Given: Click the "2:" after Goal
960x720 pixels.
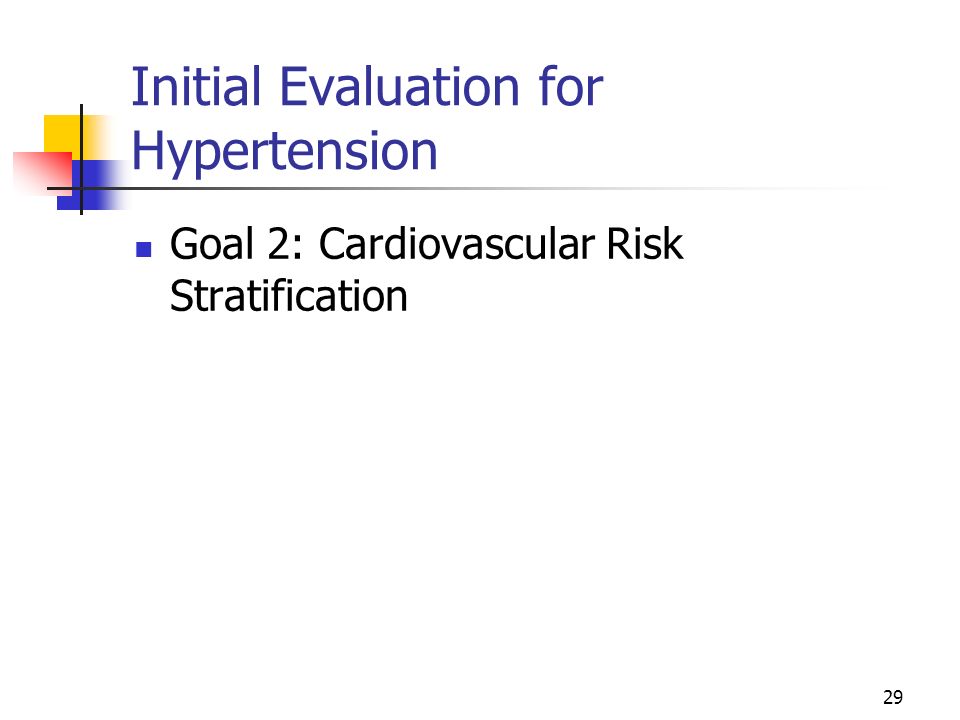Looking at the screenshot, I should [285, 244].
